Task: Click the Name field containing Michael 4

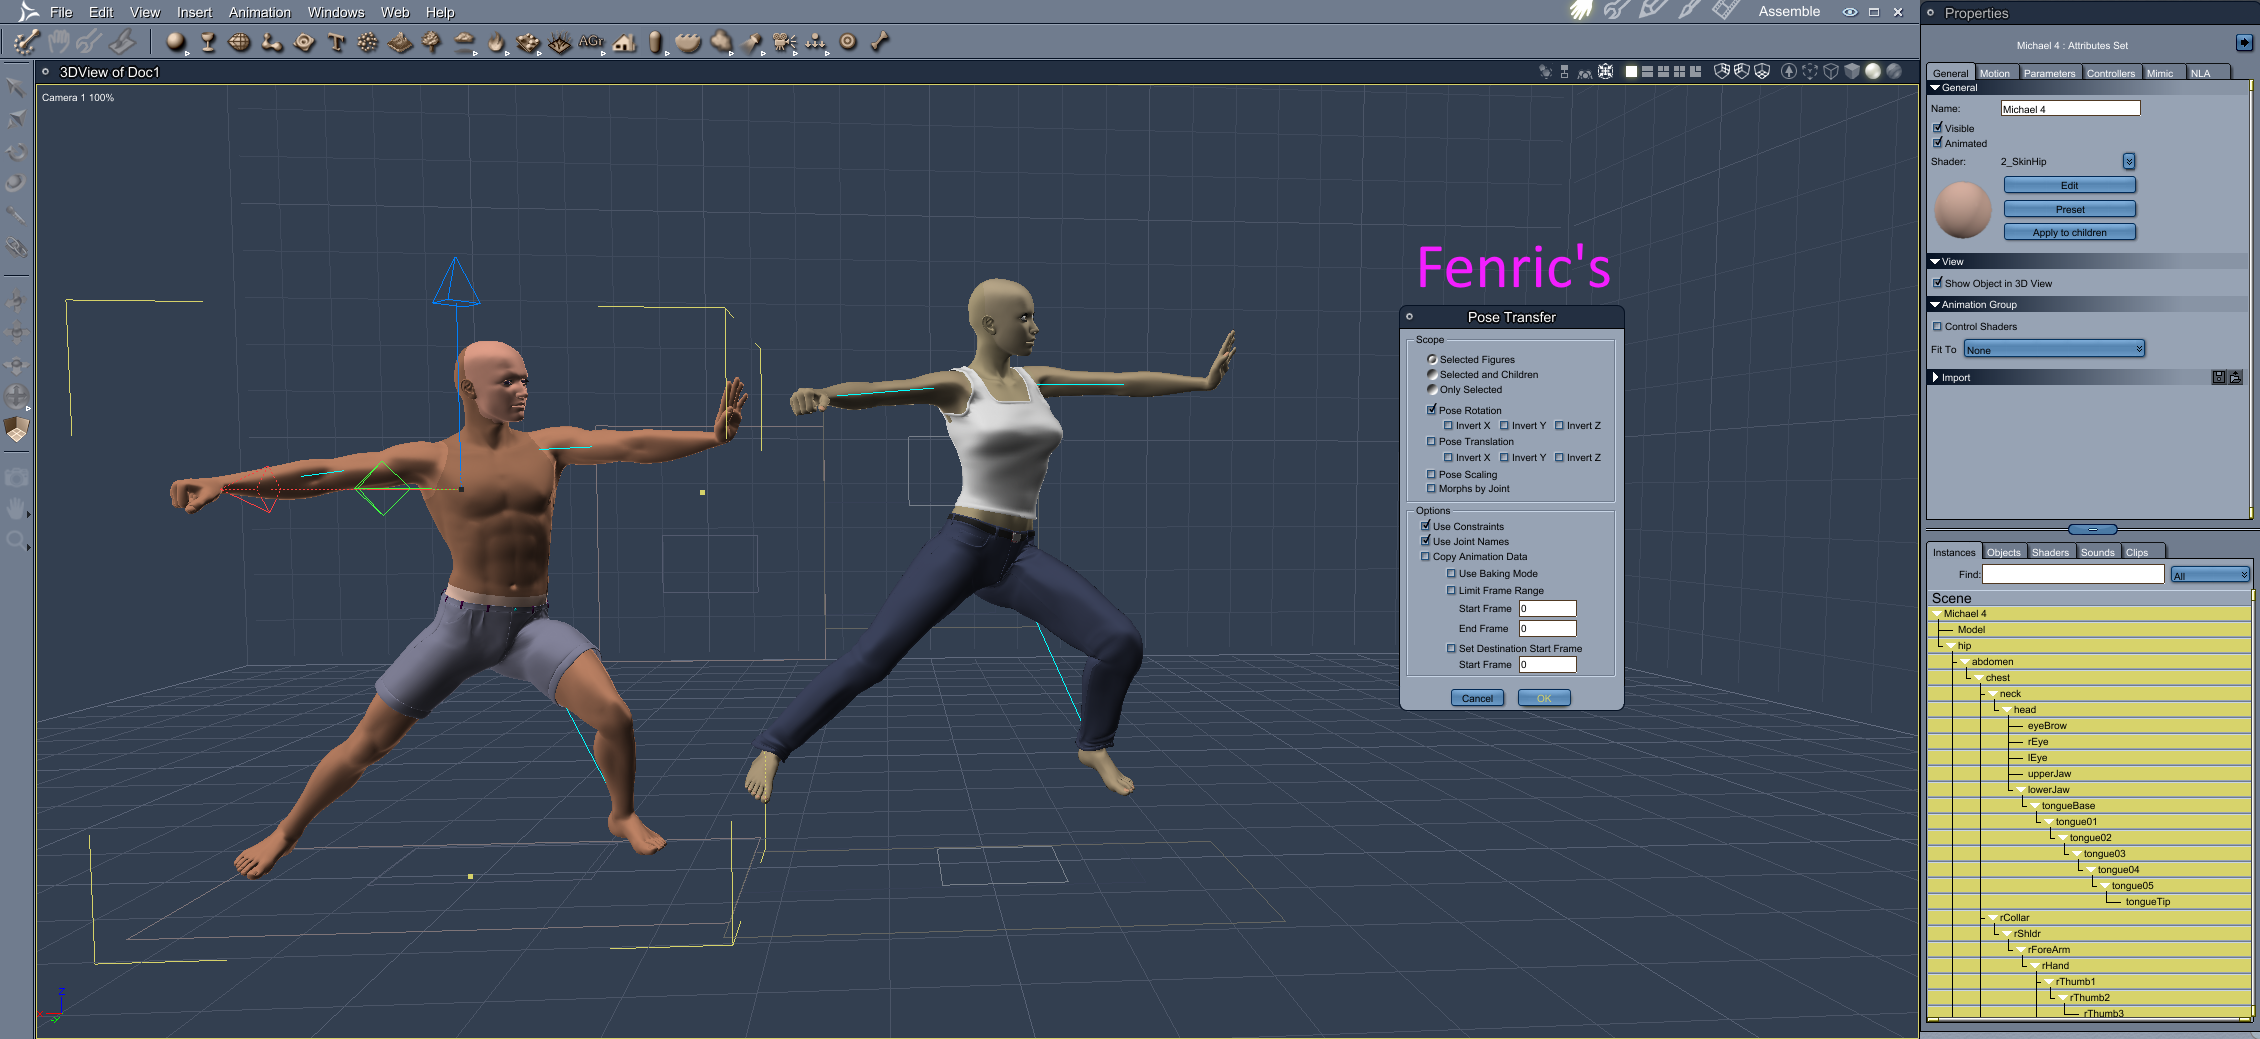Action: [2070, 108]
